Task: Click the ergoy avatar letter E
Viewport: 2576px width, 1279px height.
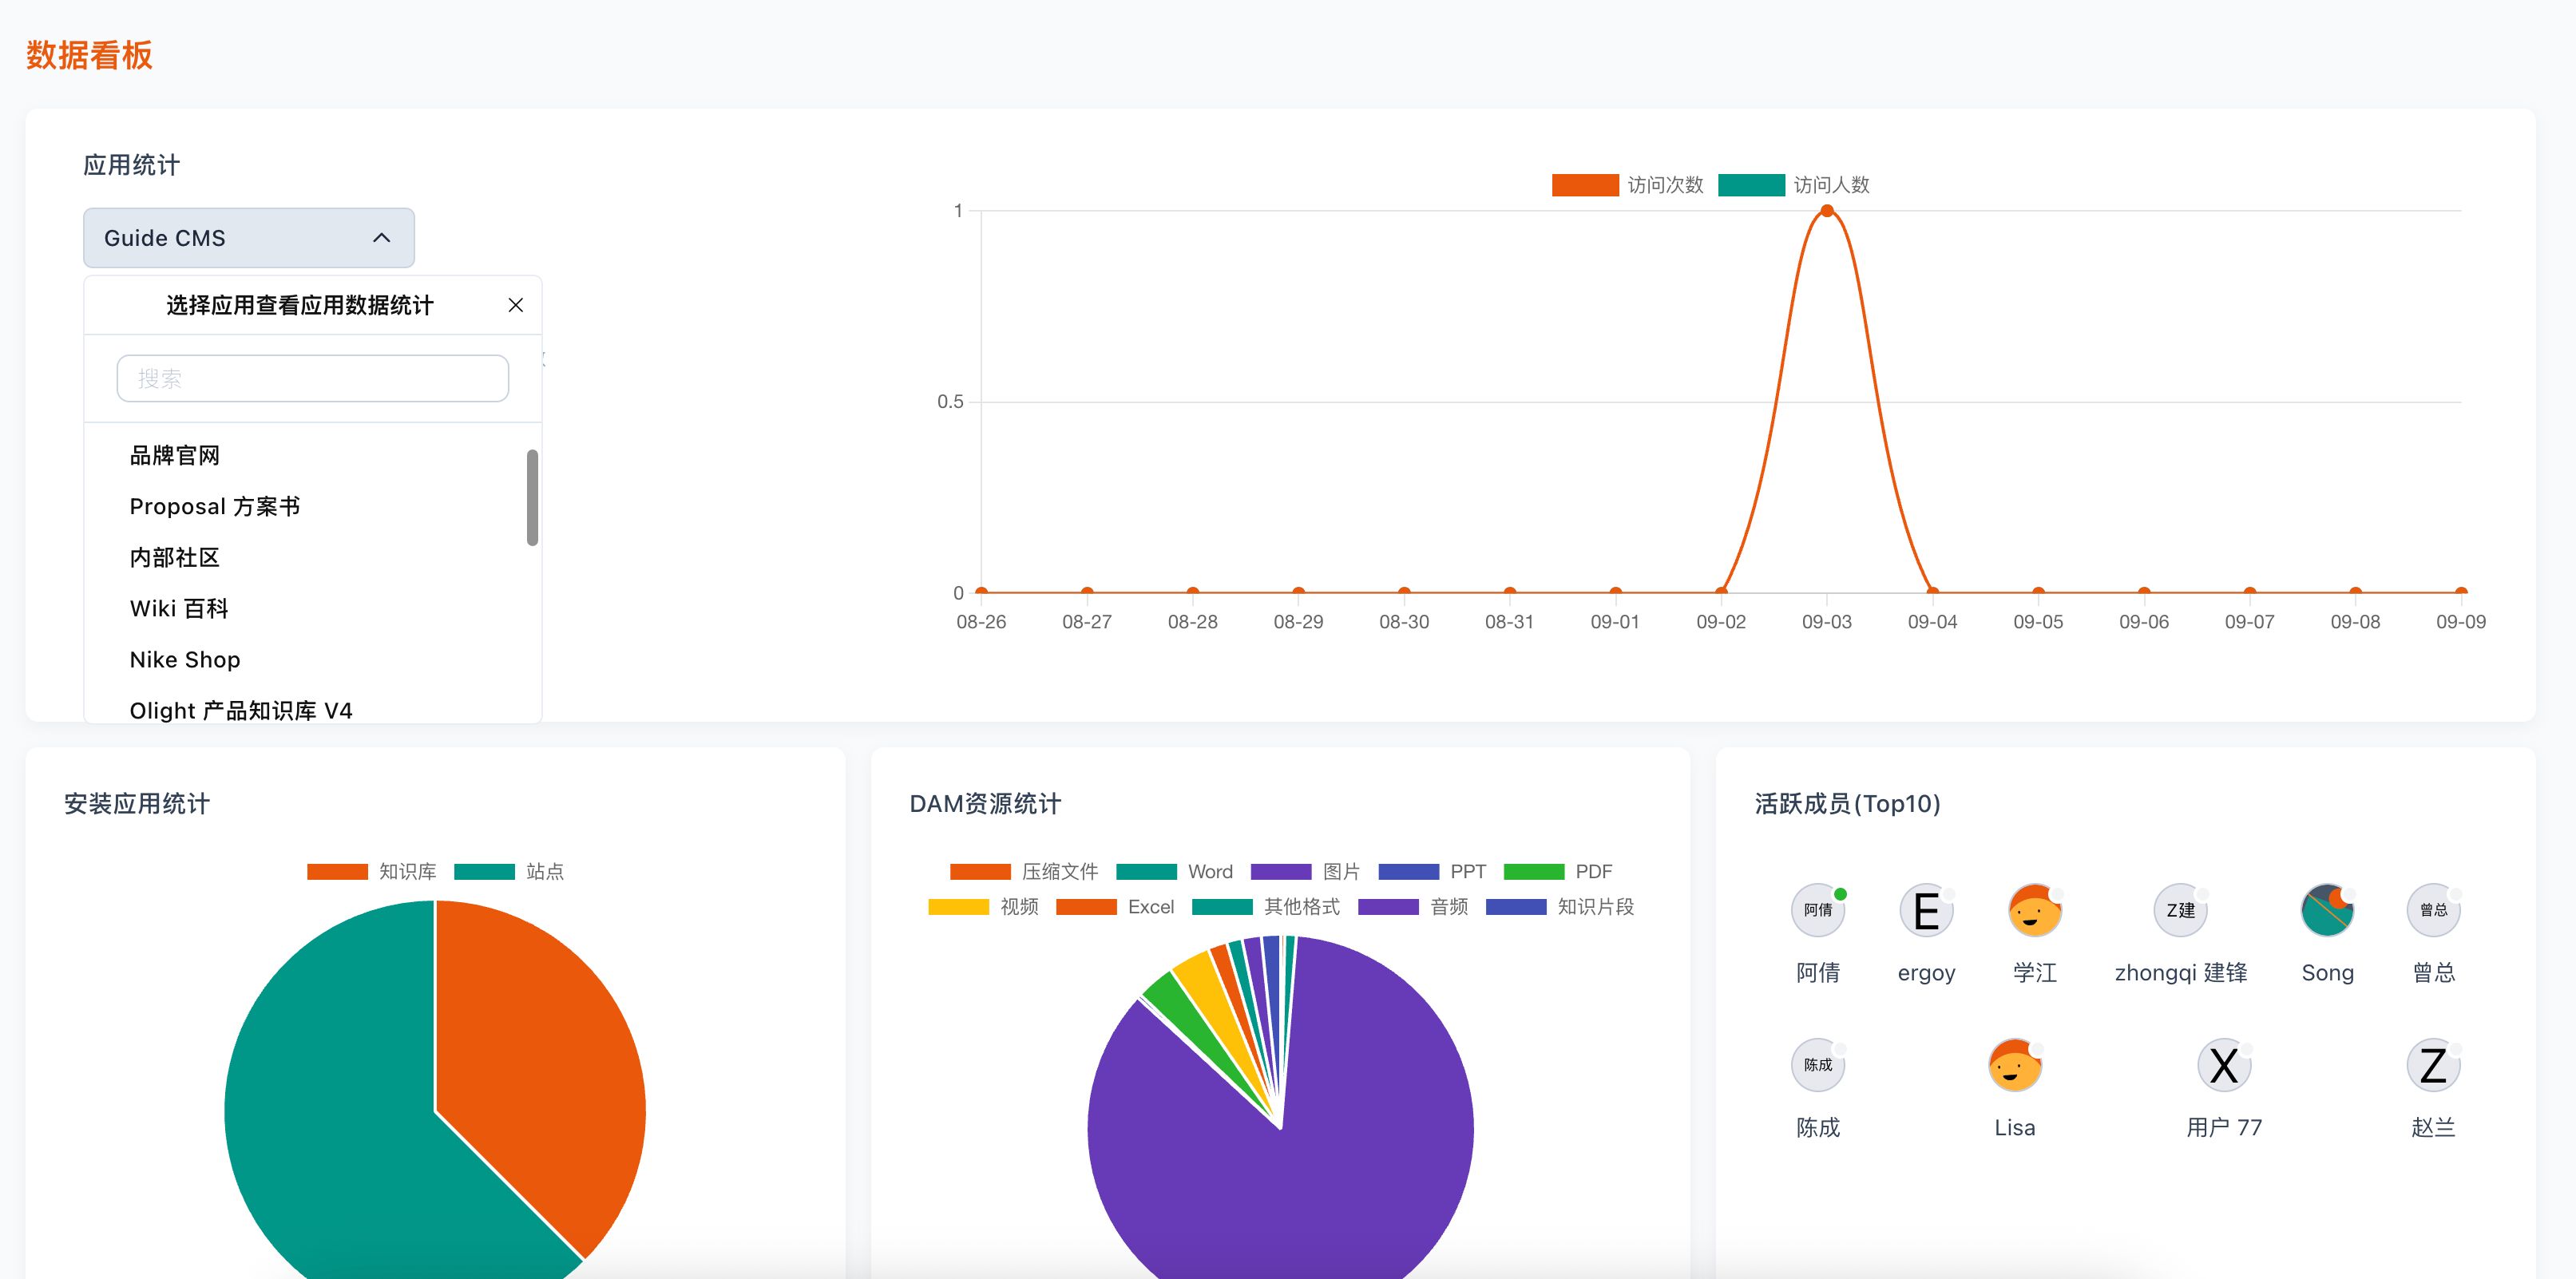Action: point(1925,910)
